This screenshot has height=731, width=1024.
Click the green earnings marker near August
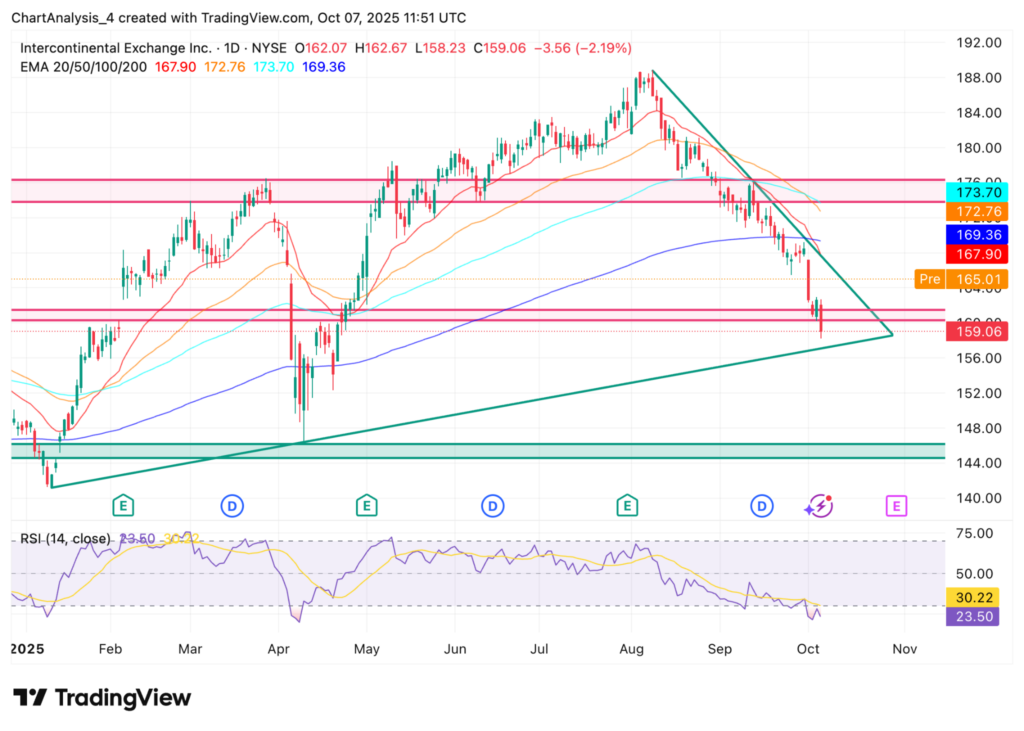[628, 506]
